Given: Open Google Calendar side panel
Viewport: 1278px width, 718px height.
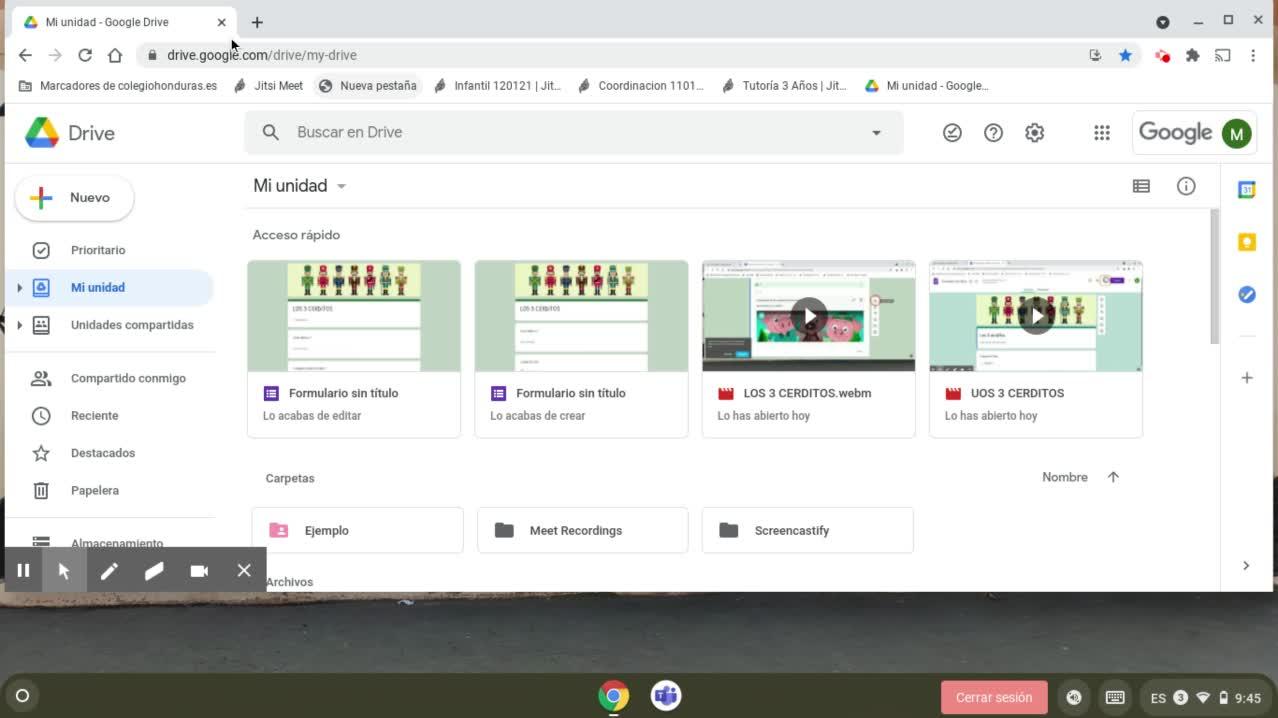Looking at the screenshot, I should coord(1247,190).
